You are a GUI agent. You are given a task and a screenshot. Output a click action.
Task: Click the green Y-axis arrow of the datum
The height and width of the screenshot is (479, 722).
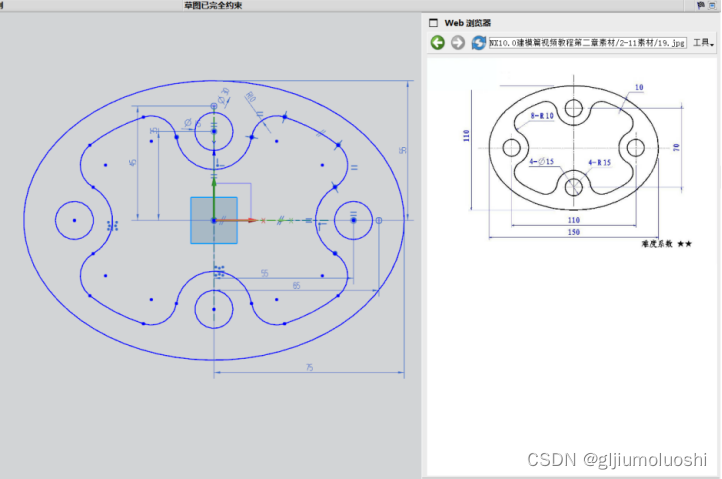[x=214, y=198]
